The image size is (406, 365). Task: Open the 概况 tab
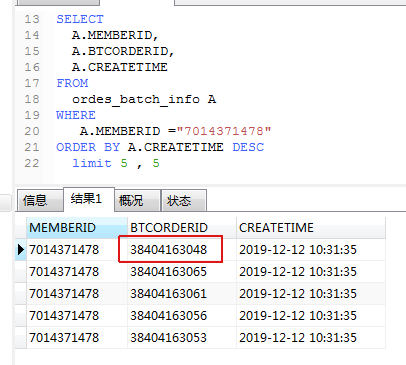point(137,200)
